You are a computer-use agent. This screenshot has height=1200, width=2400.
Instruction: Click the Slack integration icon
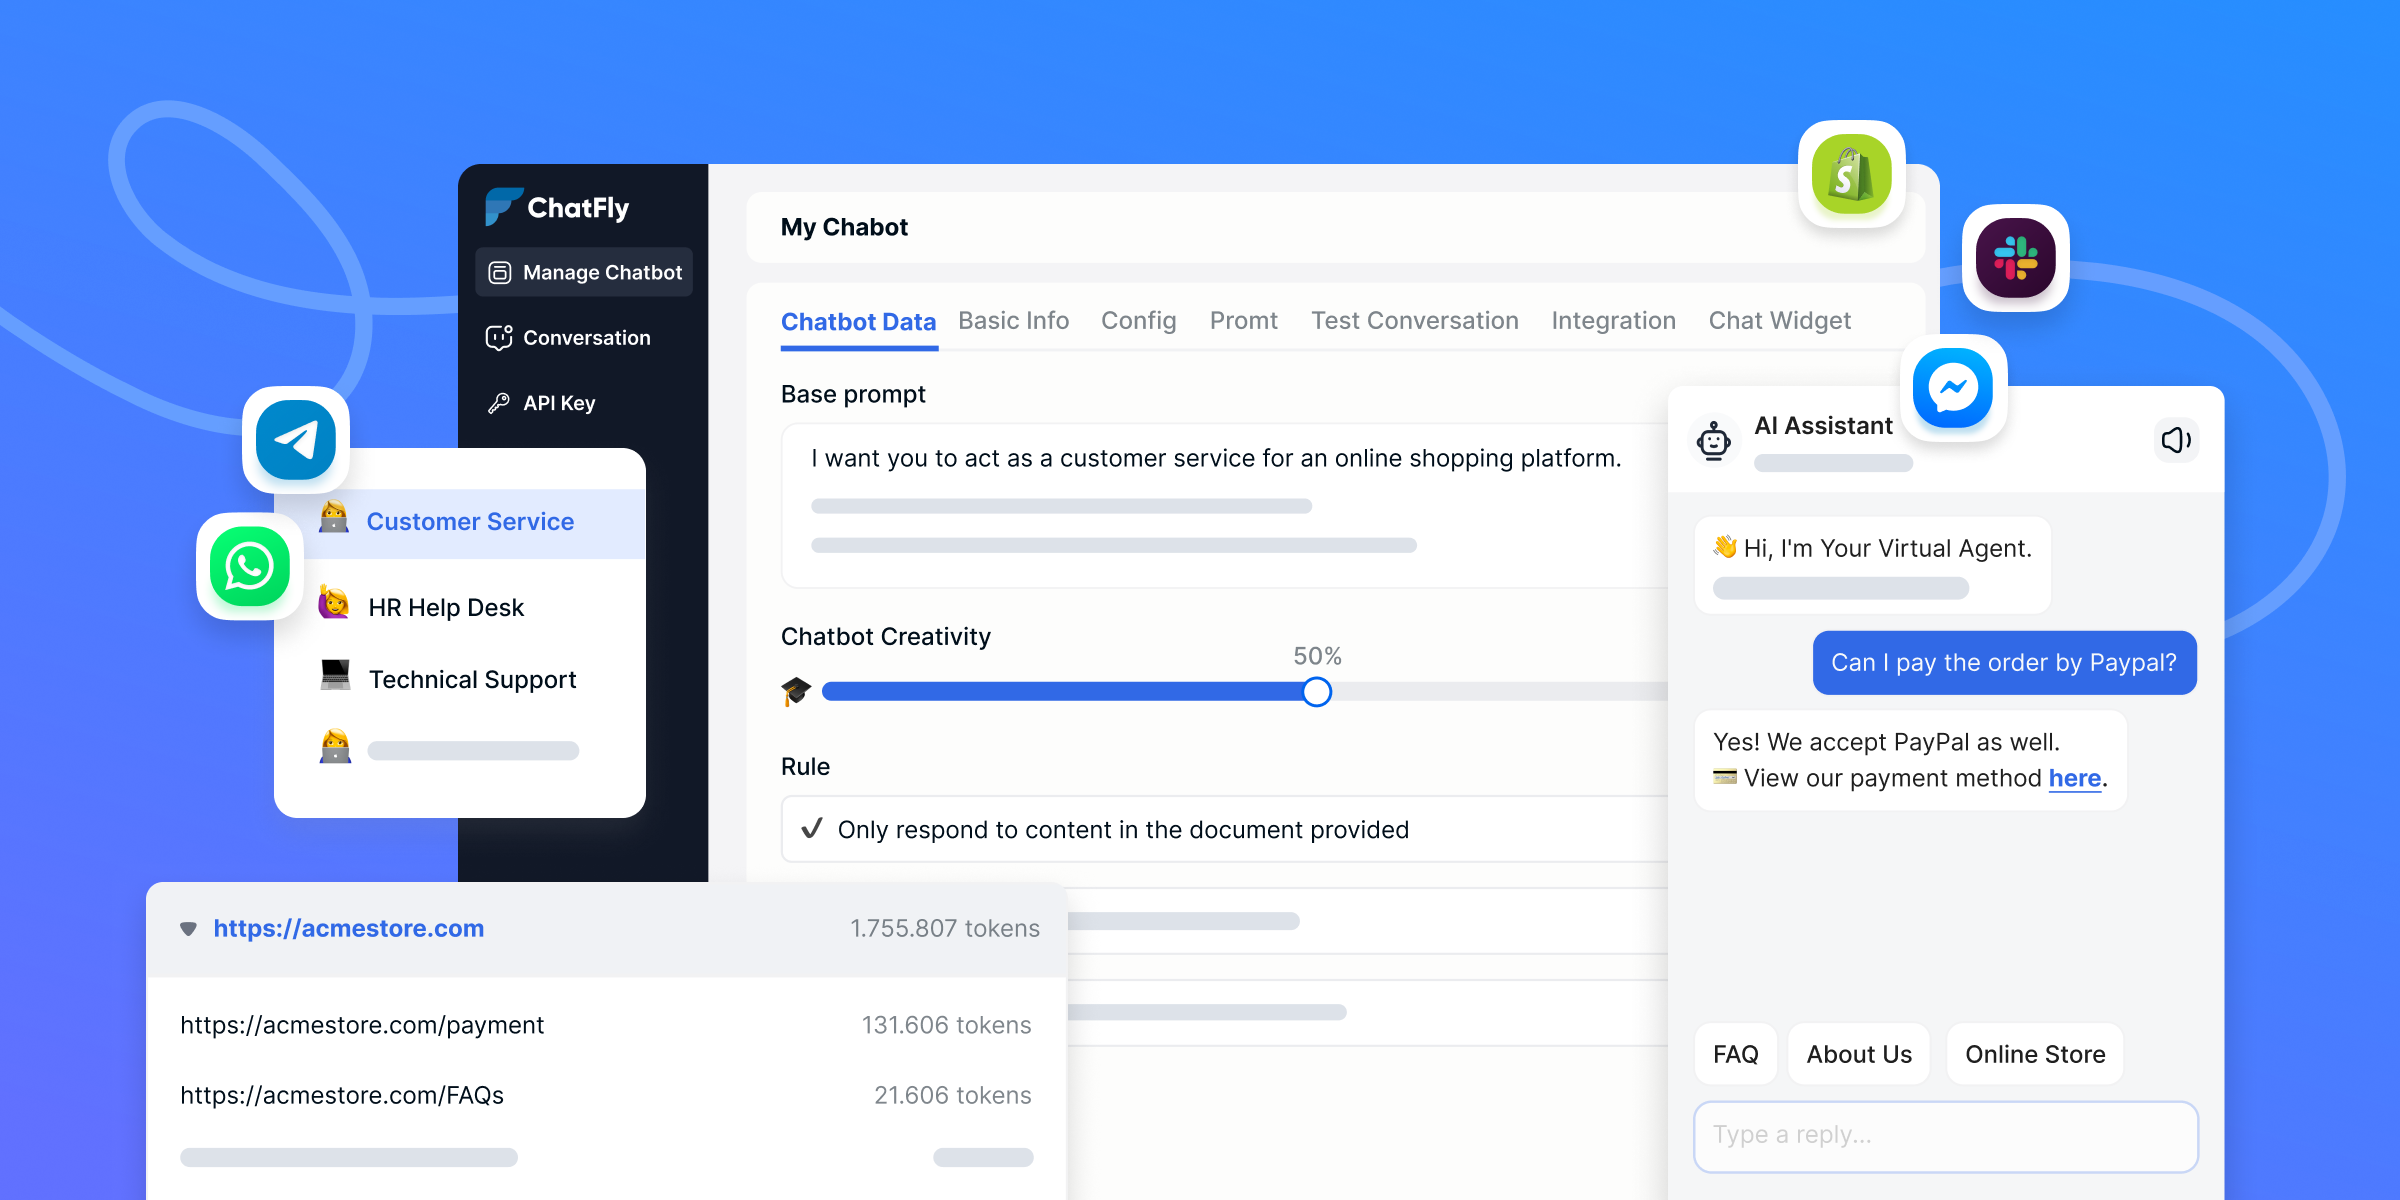[x=2015, y=258]
